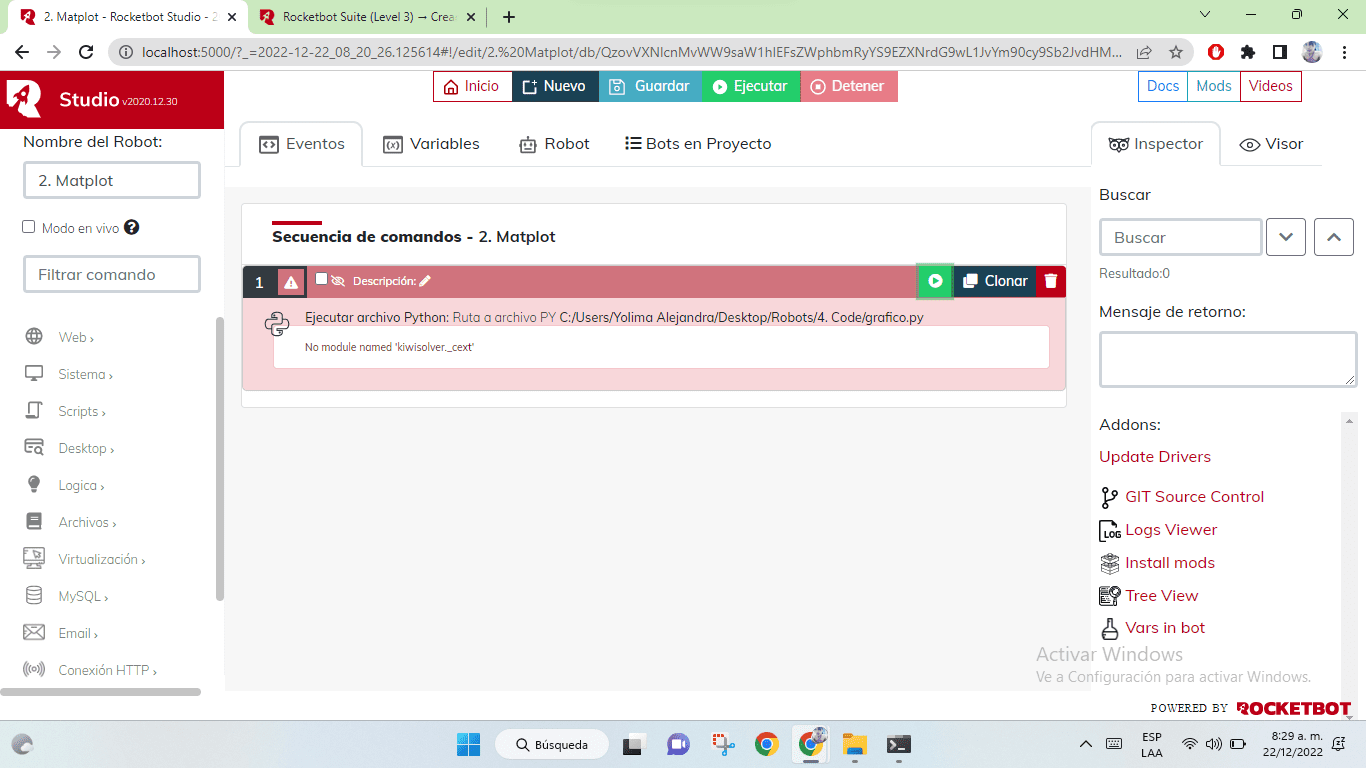Open GIT Source Control addon

coord(1193,497)
